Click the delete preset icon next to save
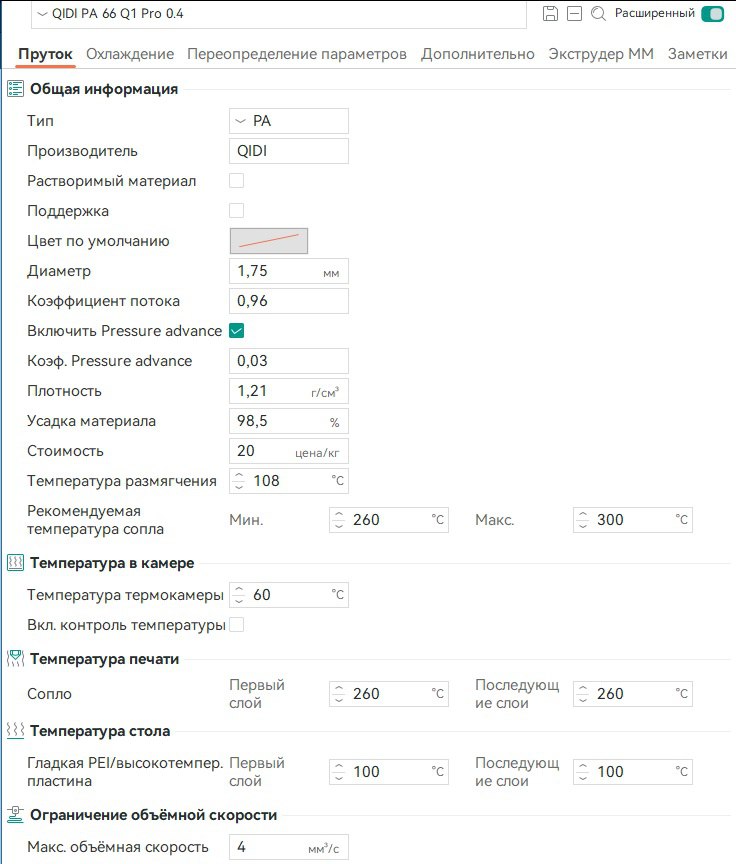The image size is (736, 864). pyautogui.click(x=574, y=14)
